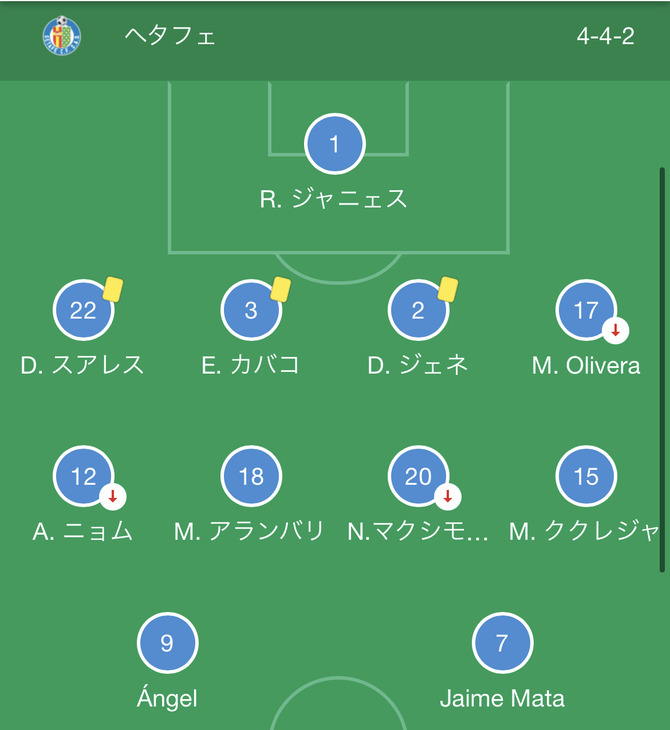670x730 pixels.
Task: Open the M. Olivera name label
Action: click(586, 366)
